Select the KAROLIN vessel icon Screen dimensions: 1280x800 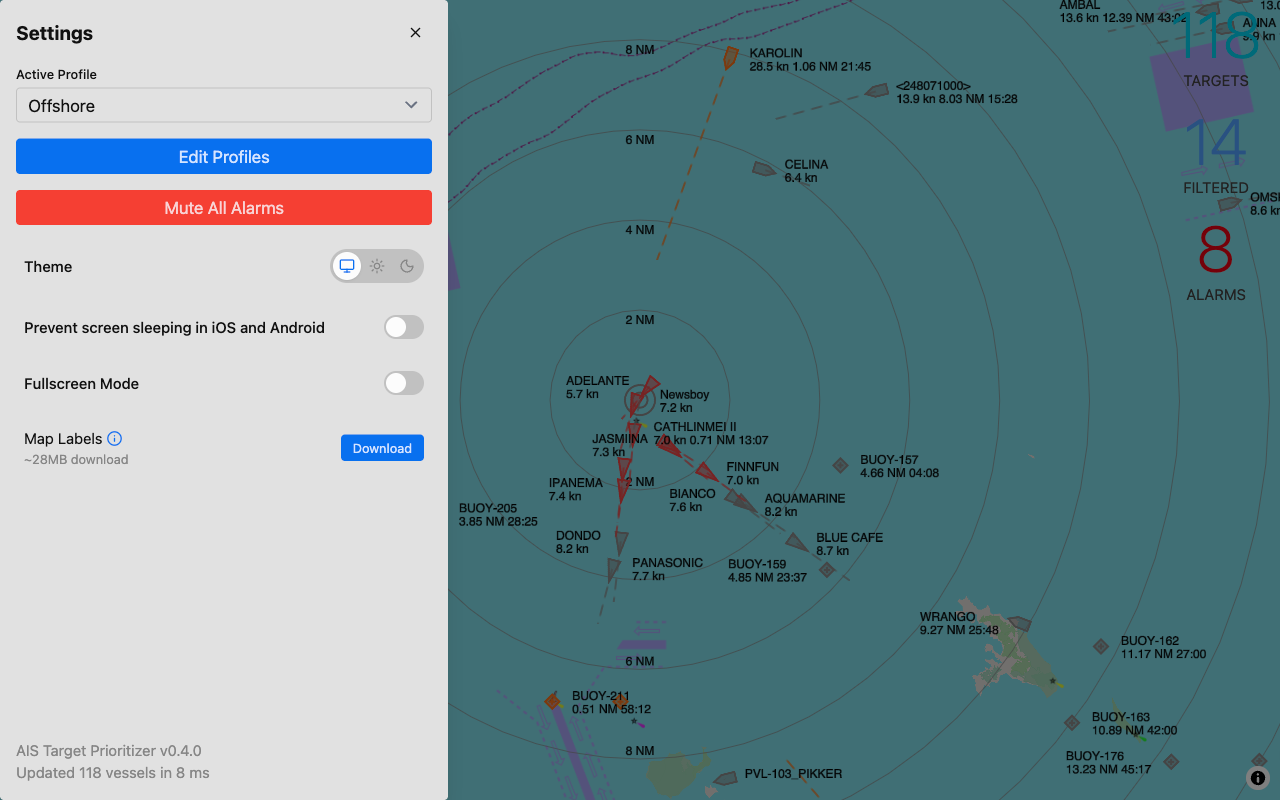[x=731, y=58]
